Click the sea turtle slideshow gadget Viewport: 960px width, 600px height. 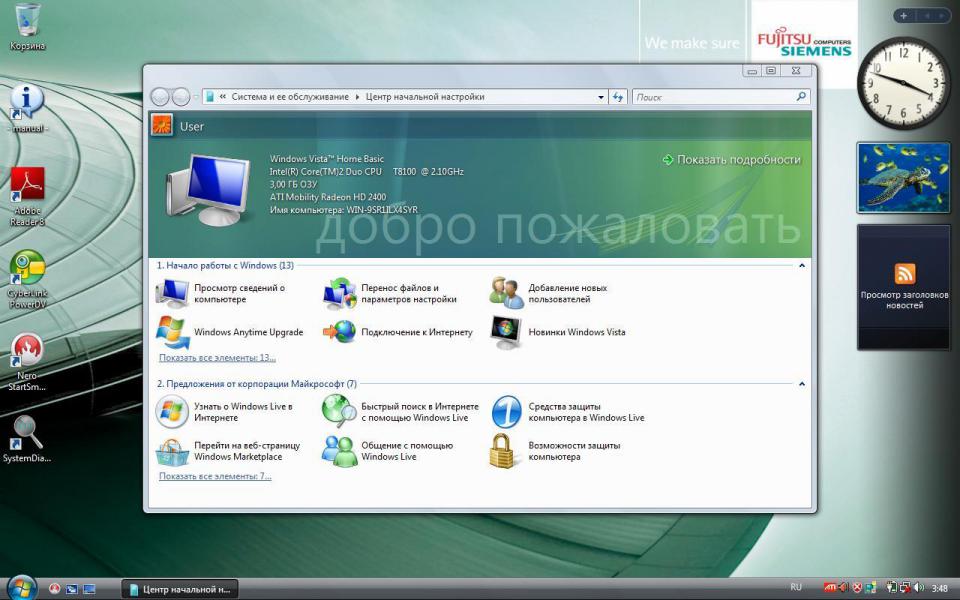pyautogui.click(x=903, y=178)
